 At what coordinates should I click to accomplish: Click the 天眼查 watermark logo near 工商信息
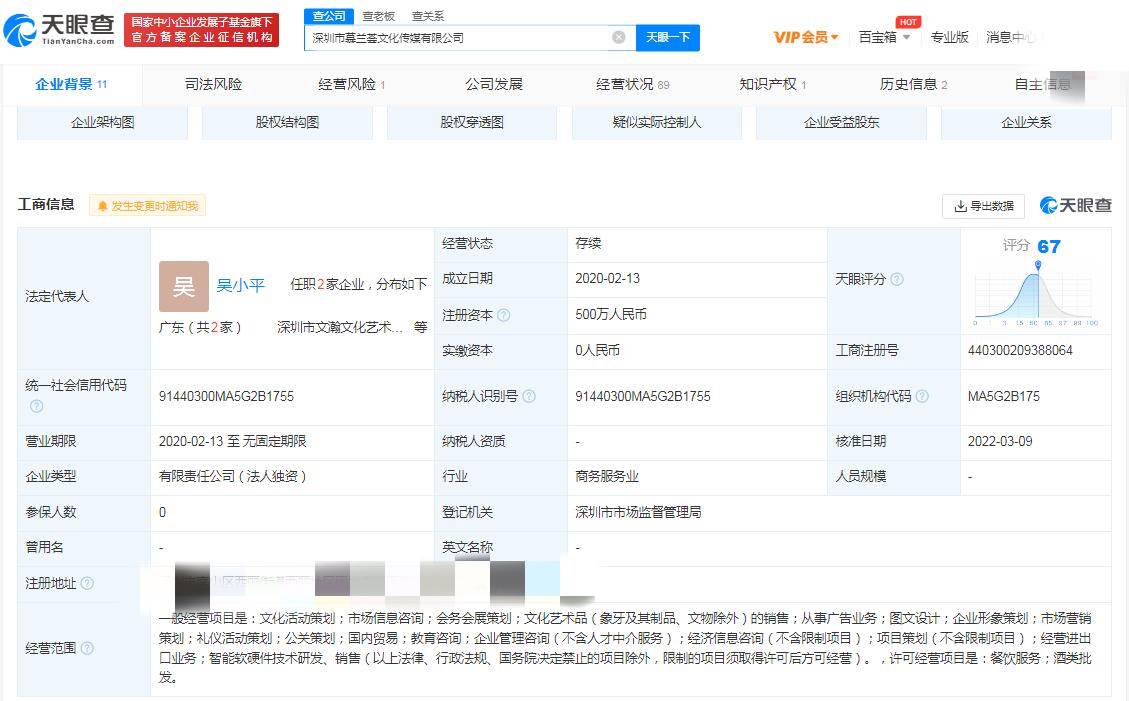coord(1075,204)
